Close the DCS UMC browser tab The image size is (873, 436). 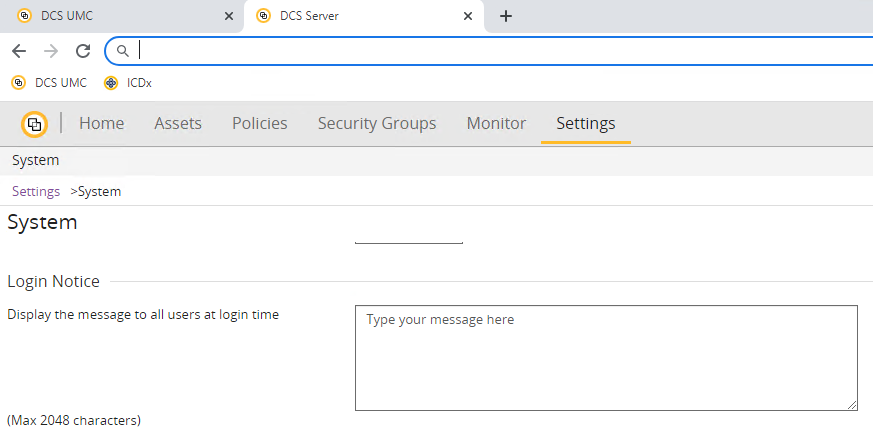coord(228,16)
